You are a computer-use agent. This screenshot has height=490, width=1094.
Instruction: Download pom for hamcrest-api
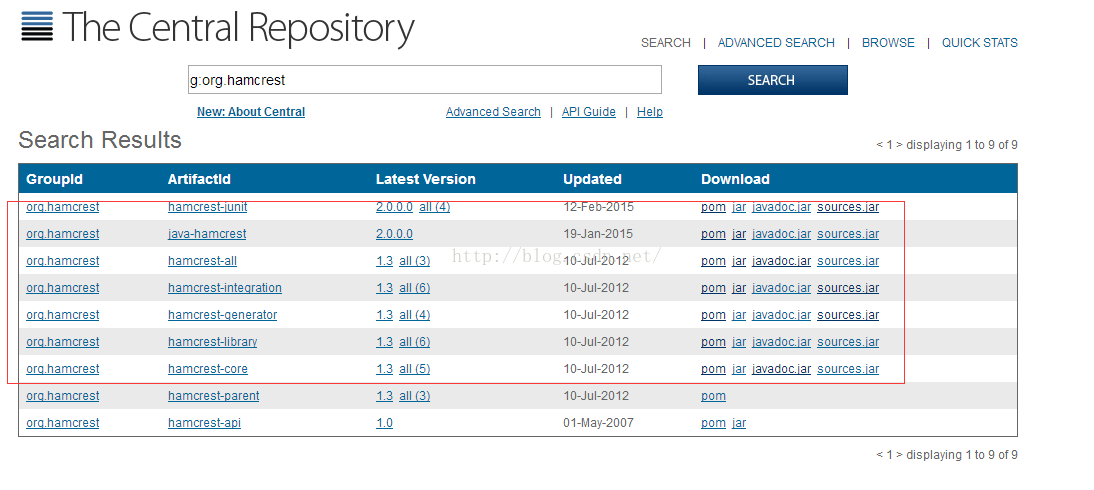click(x=713, y=423)
